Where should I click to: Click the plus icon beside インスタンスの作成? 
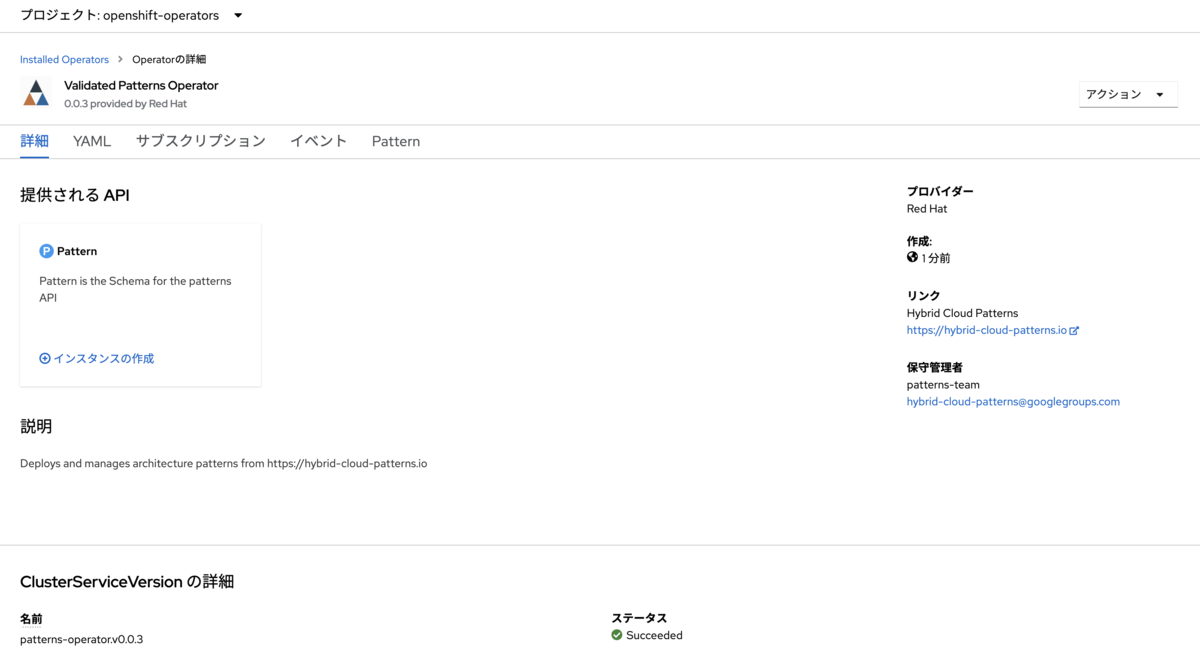pyautogui.click(x=45, y=358)
